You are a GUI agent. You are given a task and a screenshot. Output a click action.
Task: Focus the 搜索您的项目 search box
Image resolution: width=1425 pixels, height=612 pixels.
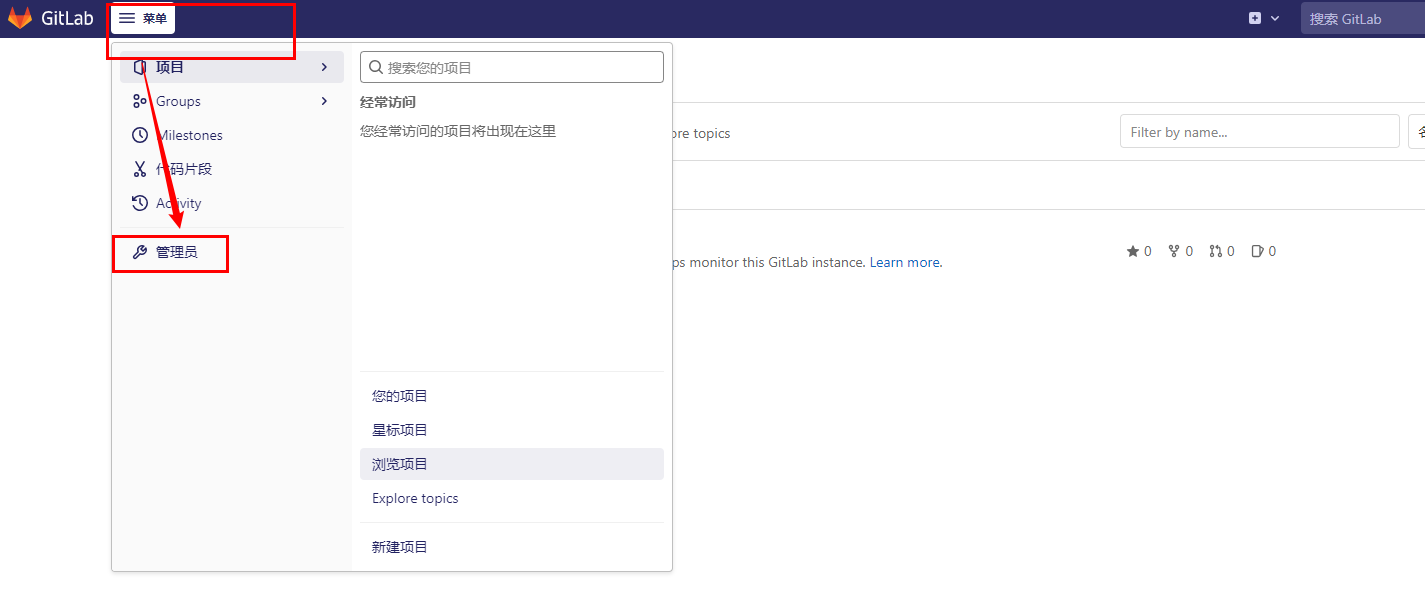[x=512, y=67]
